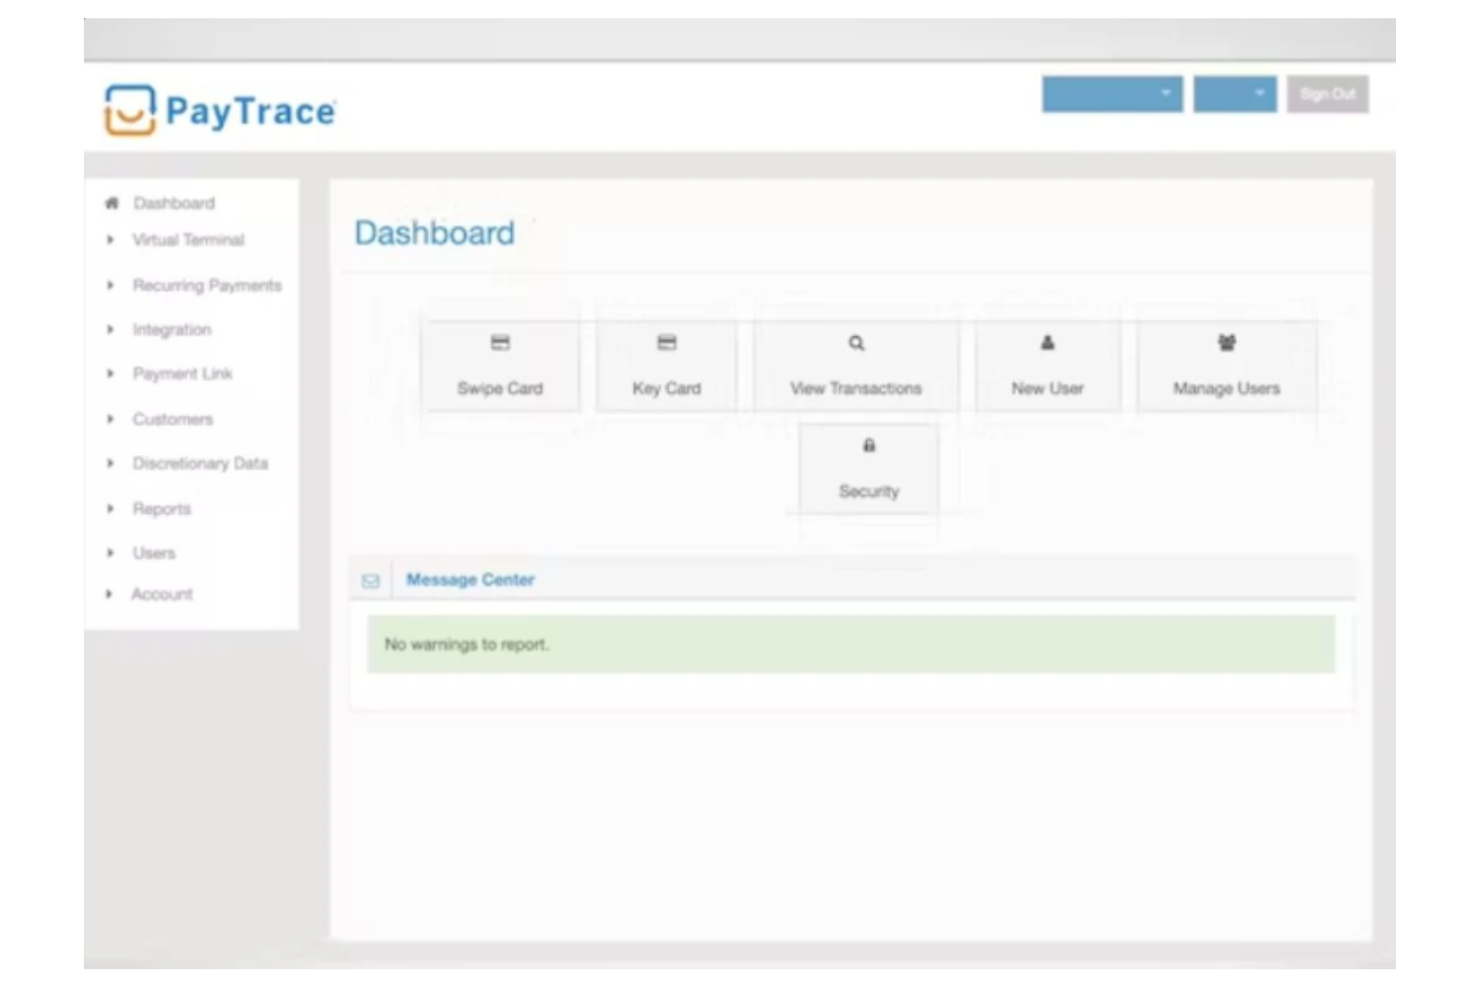Click the Dashboard home icon in sidebar
The width and height of the screenshot is (1480, 987).
click(x=112, y=201)
